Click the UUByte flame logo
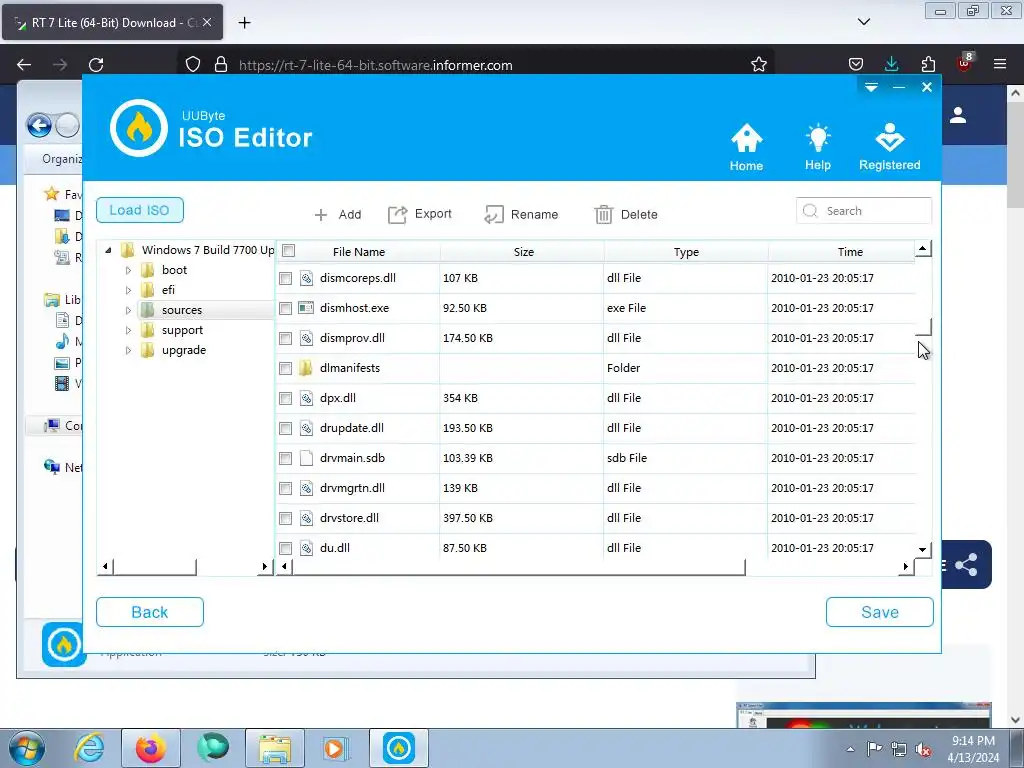 coord(138,128)
